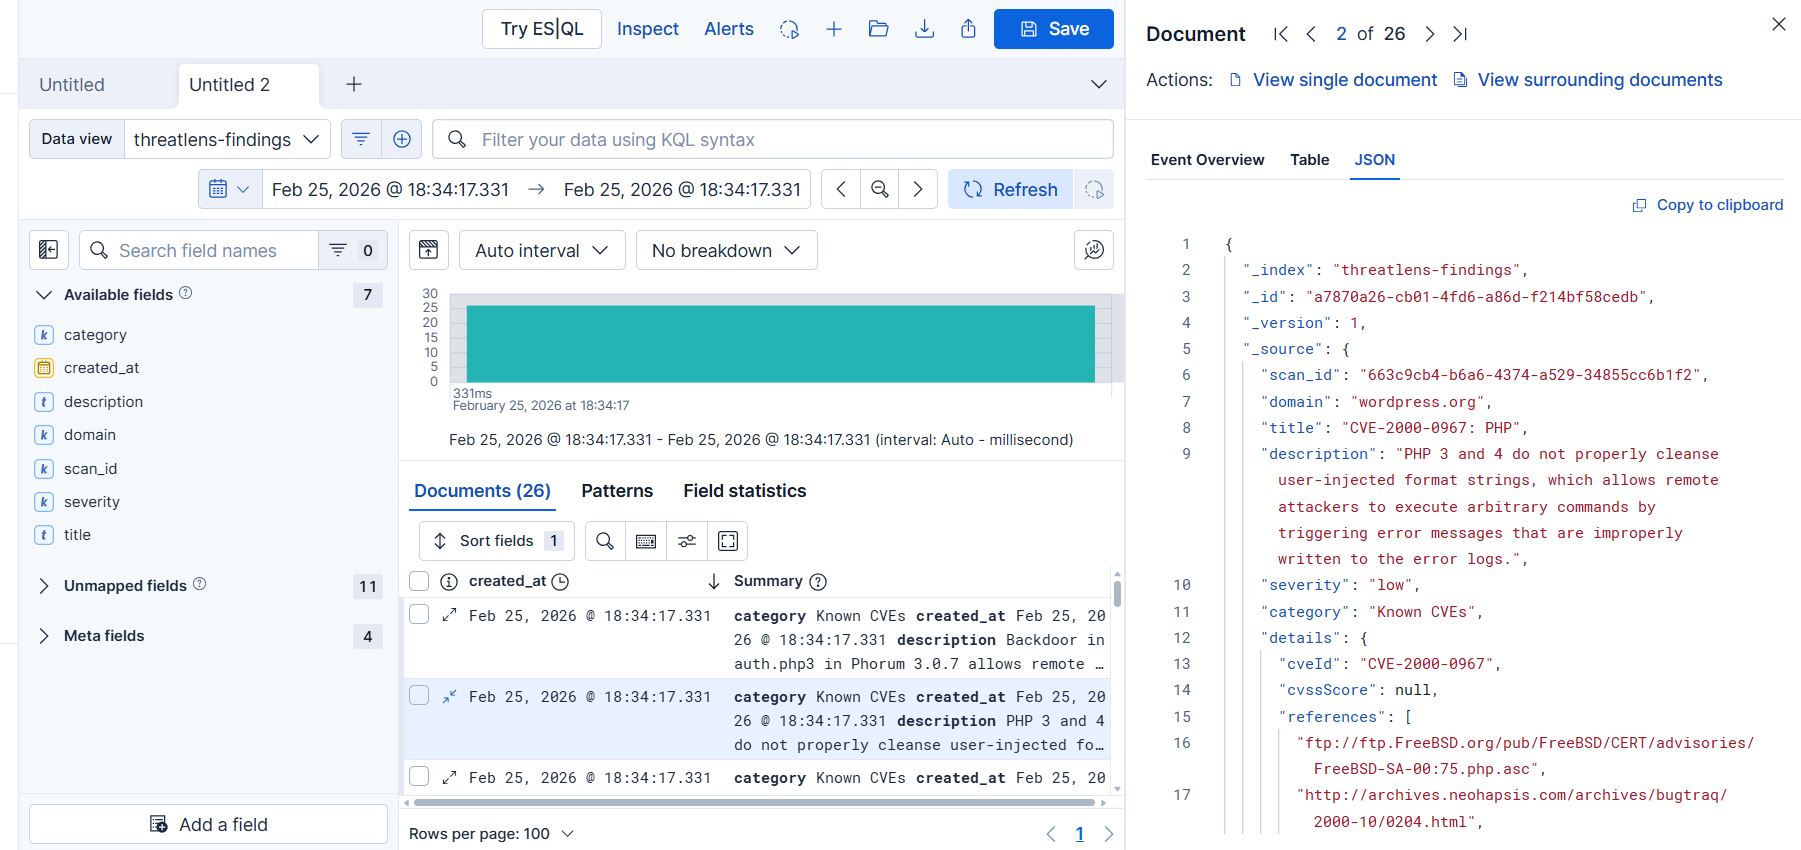Save the Discover session

[x=1054, y=29]
